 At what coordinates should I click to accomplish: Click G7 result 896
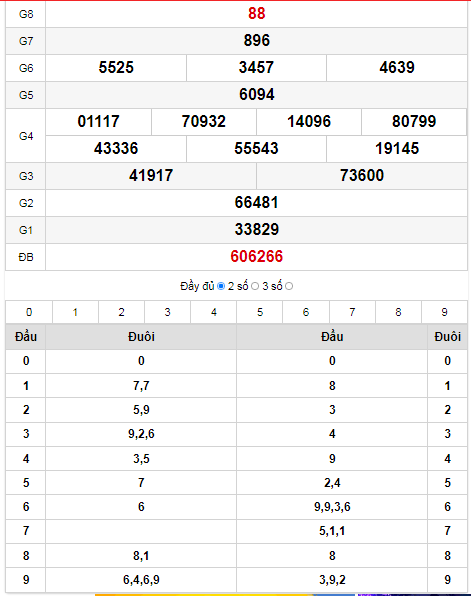[257, 41]
